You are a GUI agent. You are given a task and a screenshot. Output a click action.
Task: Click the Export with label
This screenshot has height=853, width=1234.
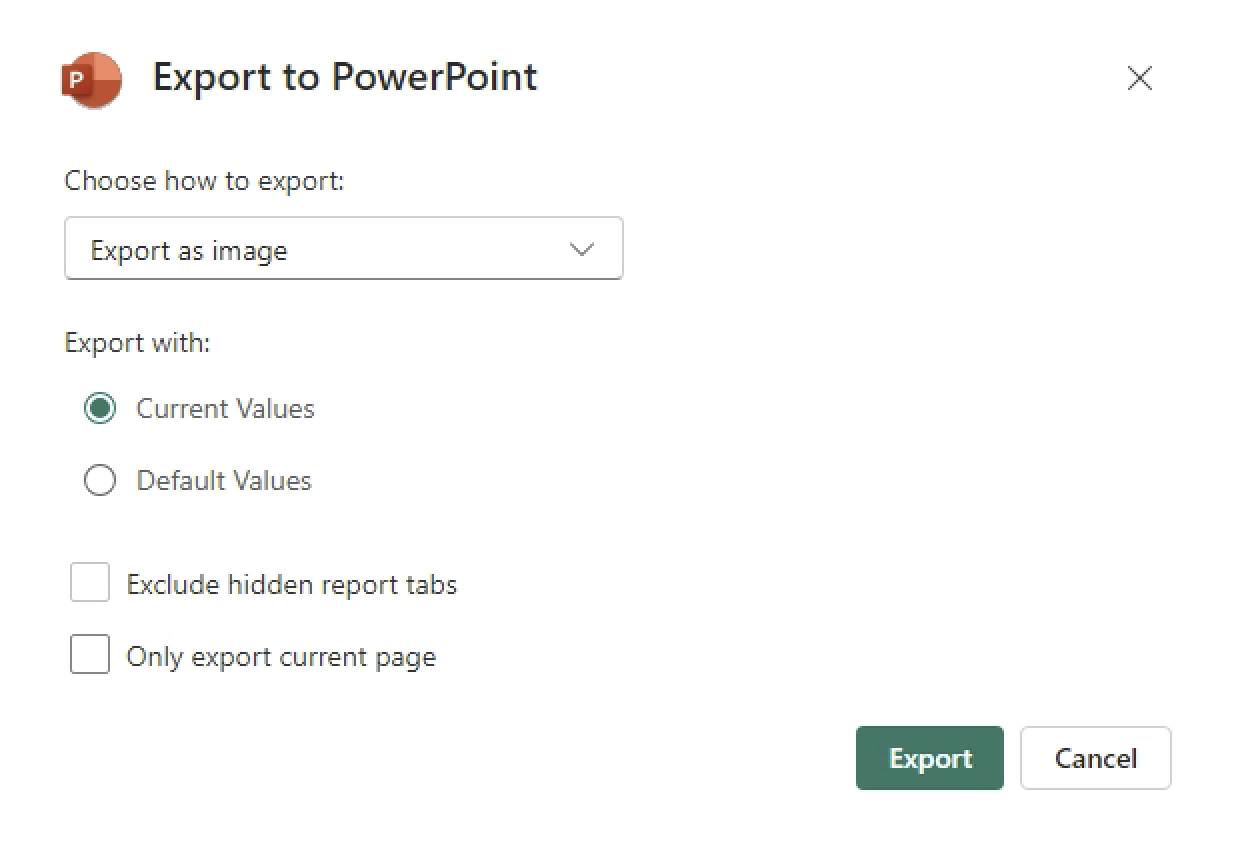[137, 342]
